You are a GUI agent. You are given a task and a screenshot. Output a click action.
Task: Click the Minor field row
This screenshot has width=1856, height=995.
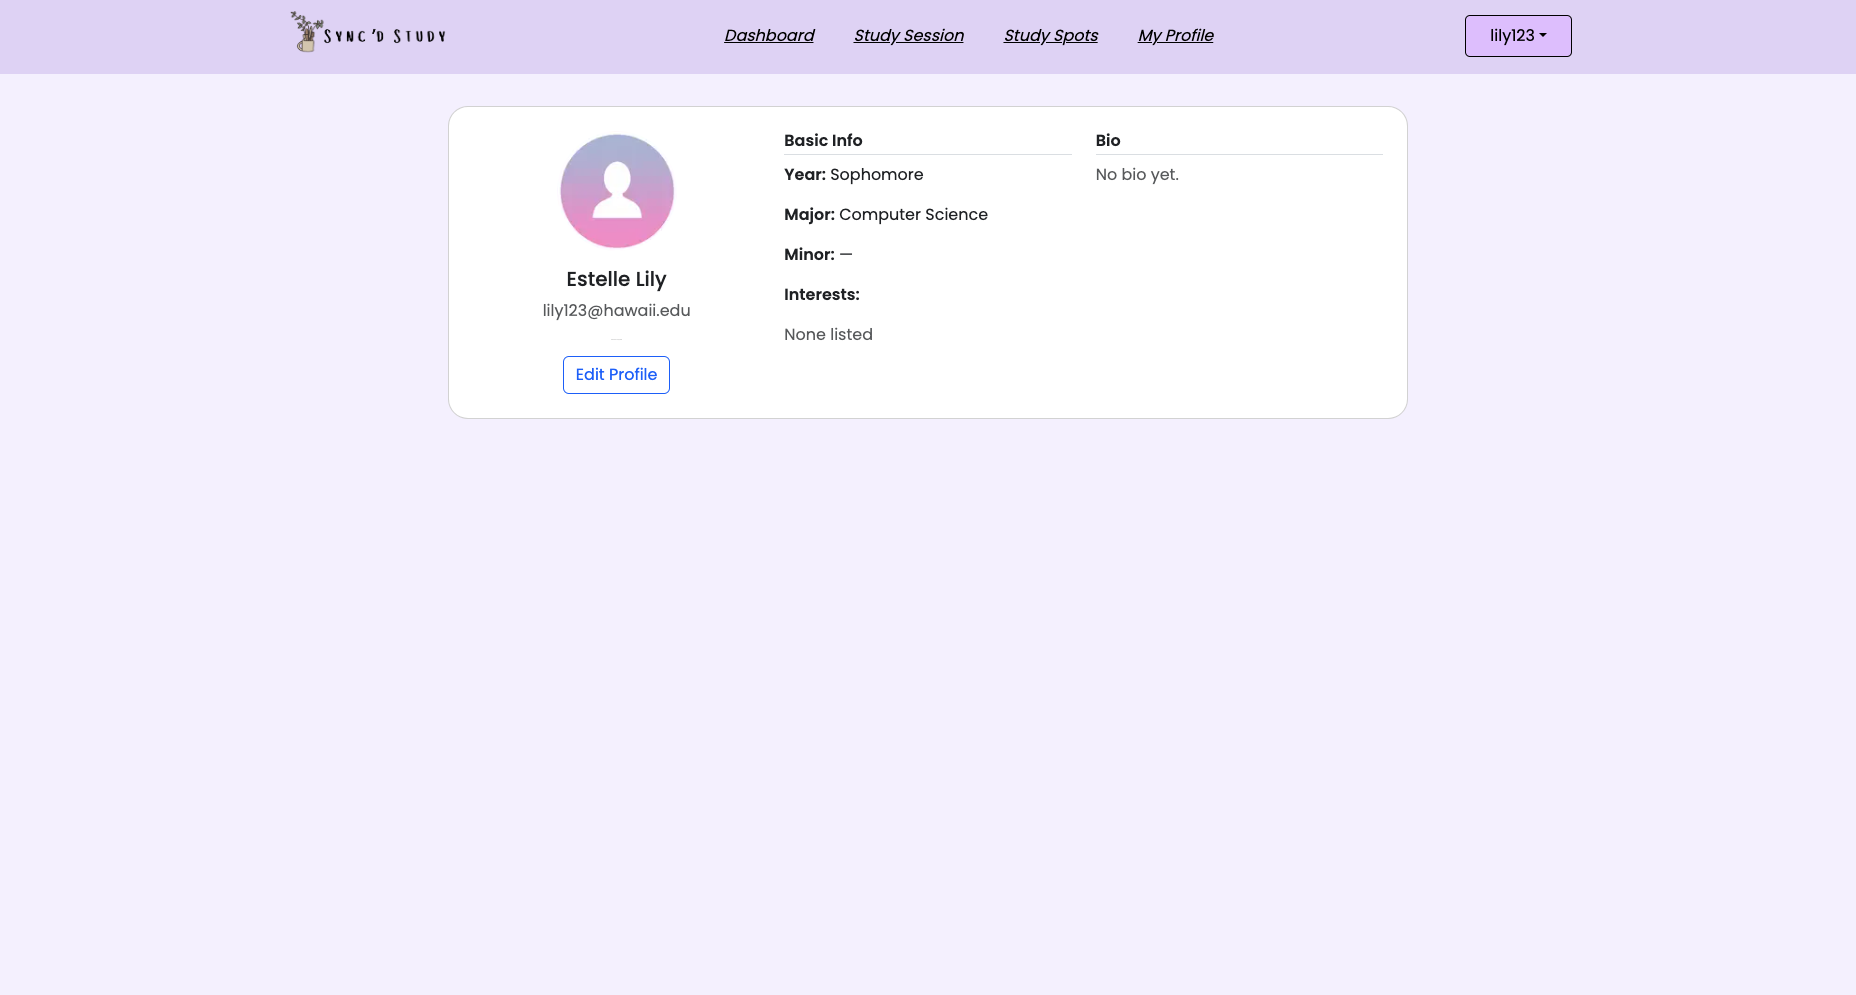tap(817, 255)
